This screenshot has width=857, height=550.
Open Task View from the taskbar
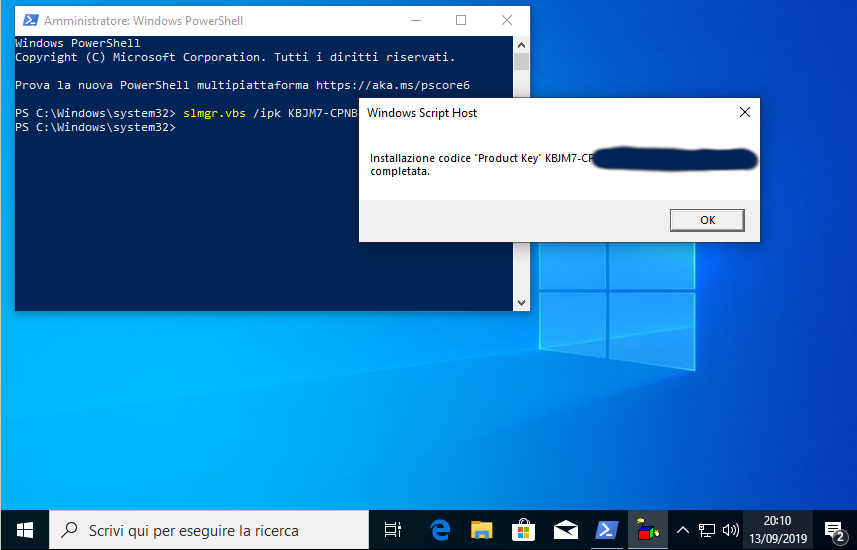click(392, 530)
